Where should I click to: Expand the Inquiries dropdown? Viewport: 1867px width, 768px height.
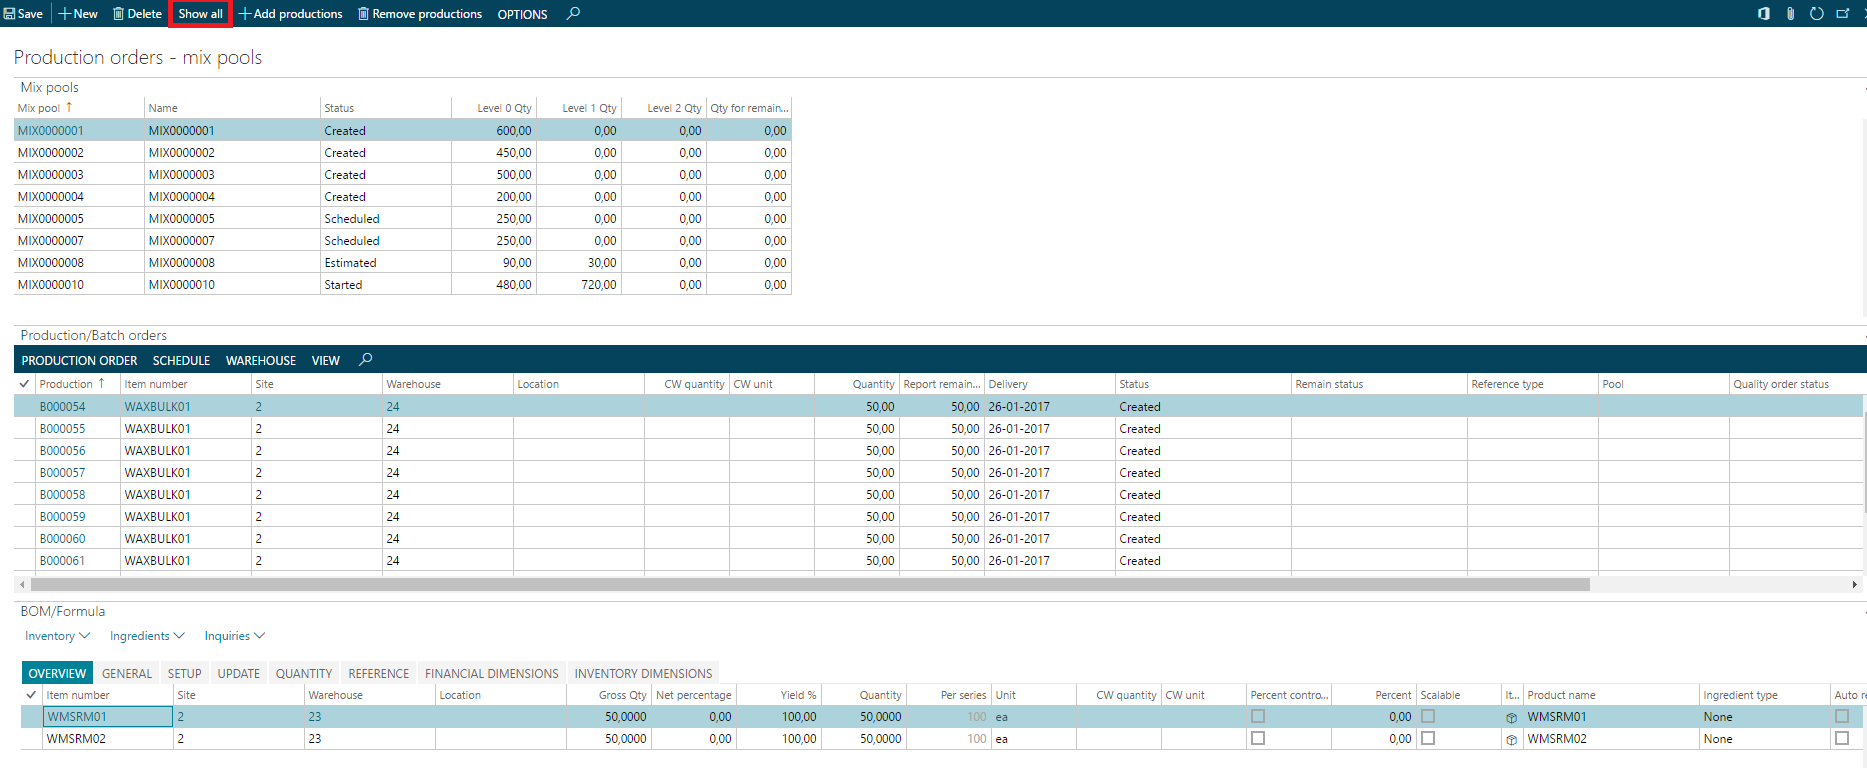(x=234, y=636)
